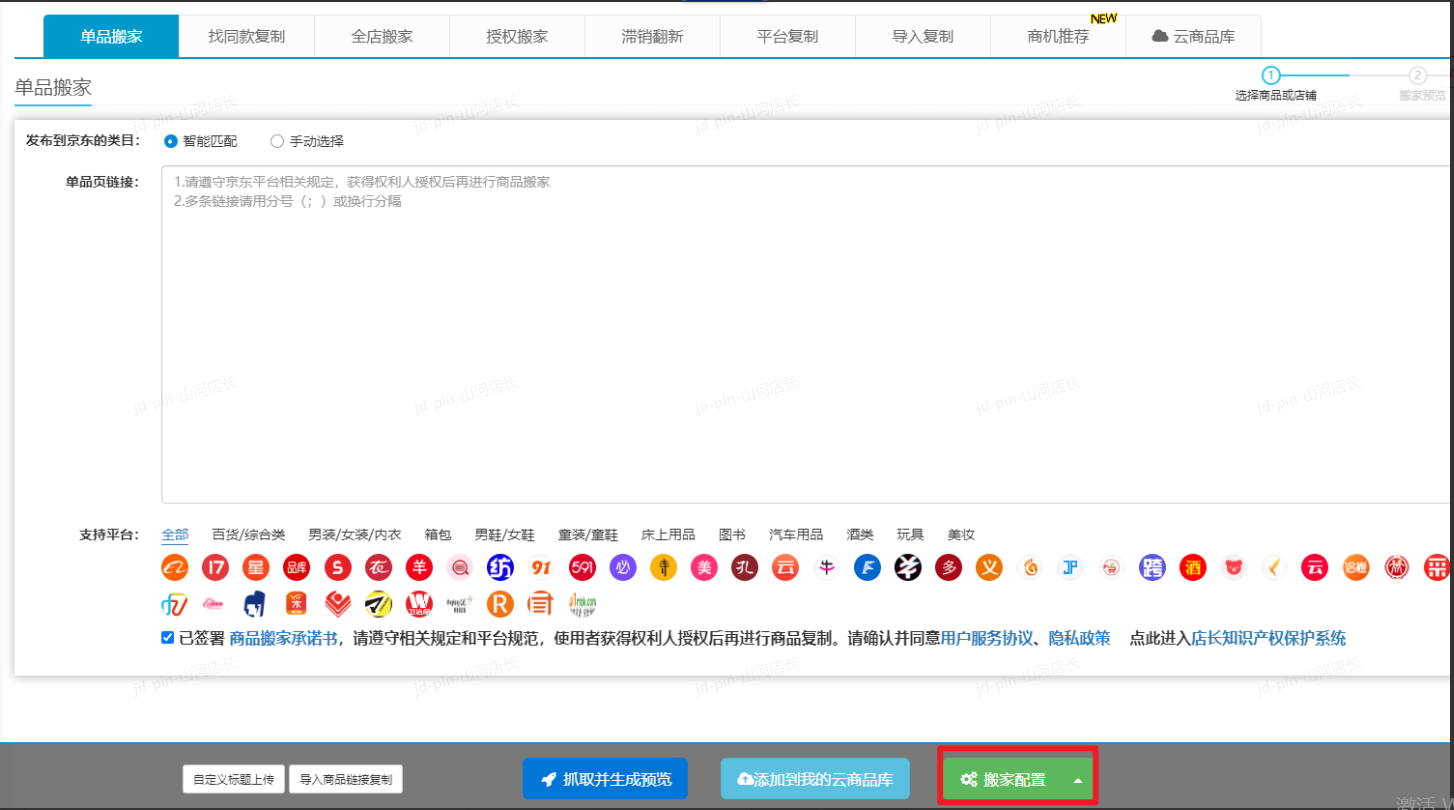Choose the blue '纺' platform icon
This screenshot has height=810, width=1454.
(500, 568)
